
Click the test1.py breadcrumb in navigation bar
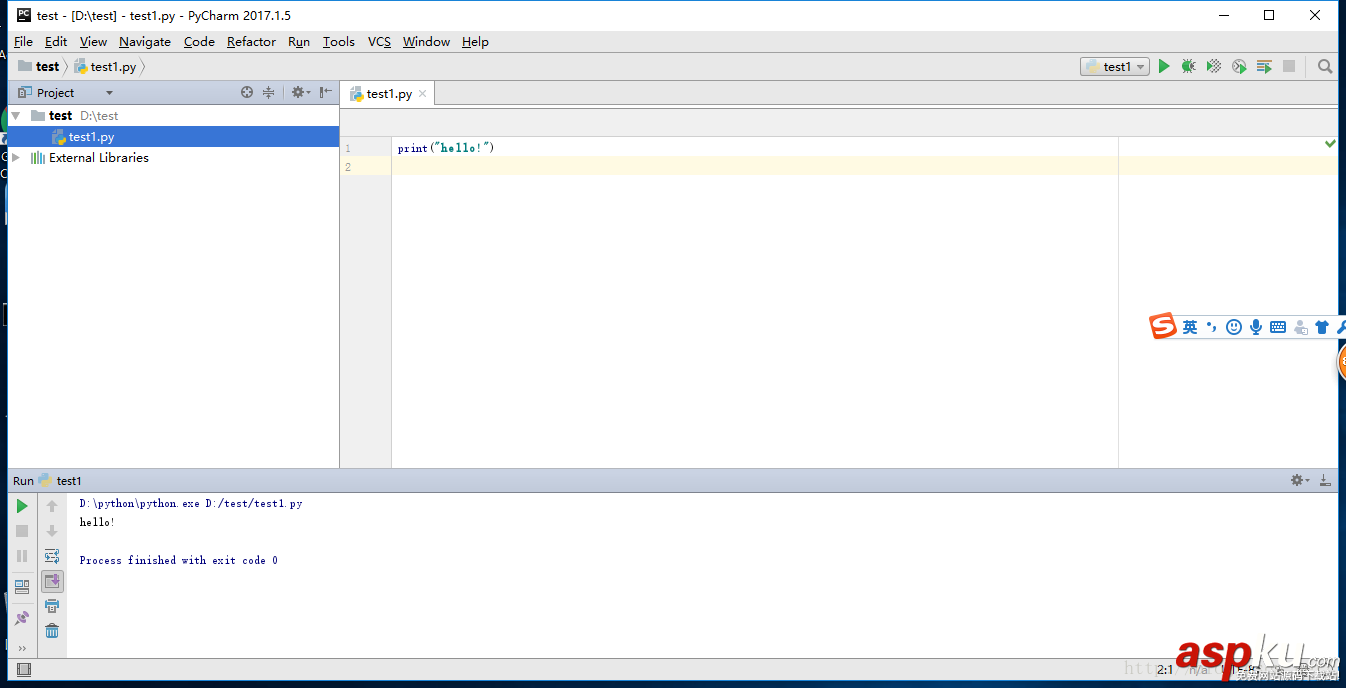tap(105, 67)
